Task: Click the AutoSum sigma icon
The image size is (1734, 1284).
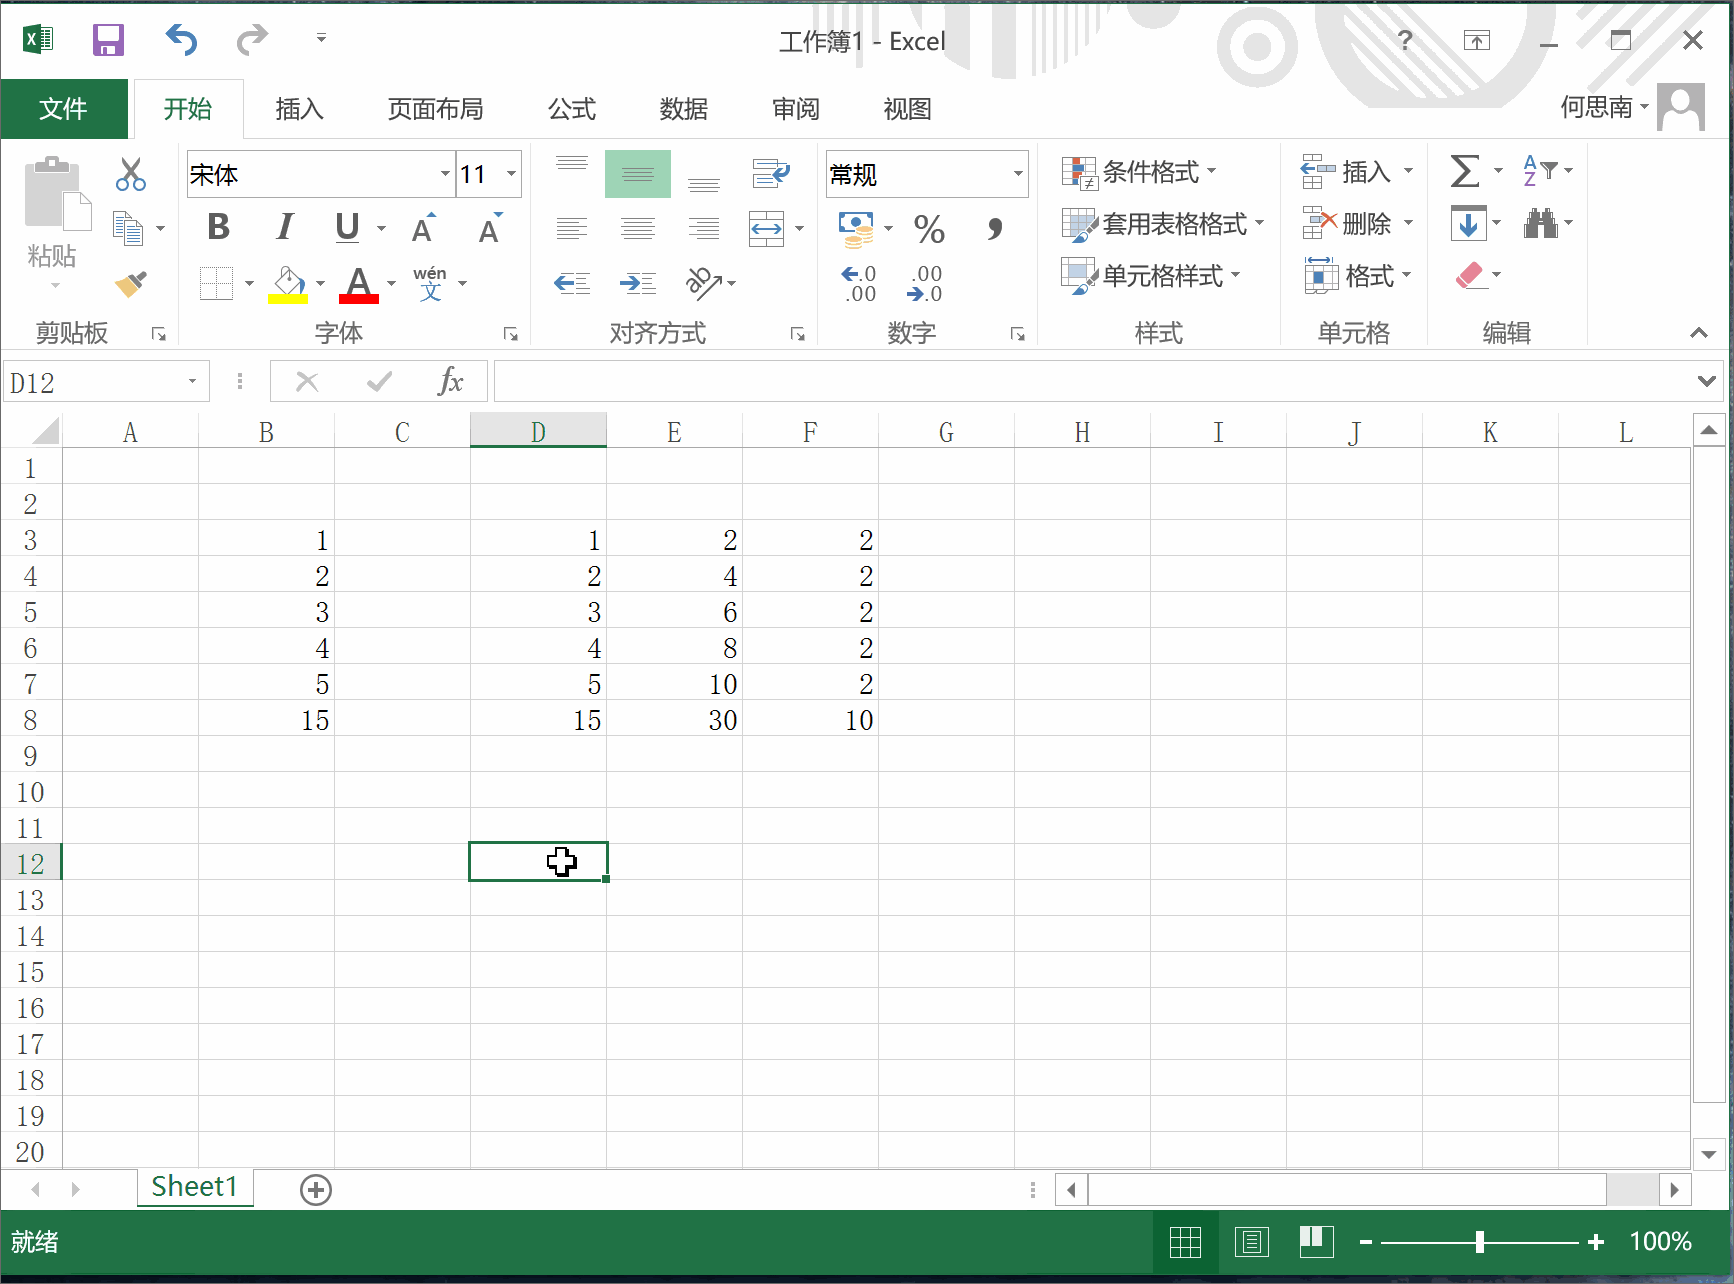Action: coord(1464,171)
